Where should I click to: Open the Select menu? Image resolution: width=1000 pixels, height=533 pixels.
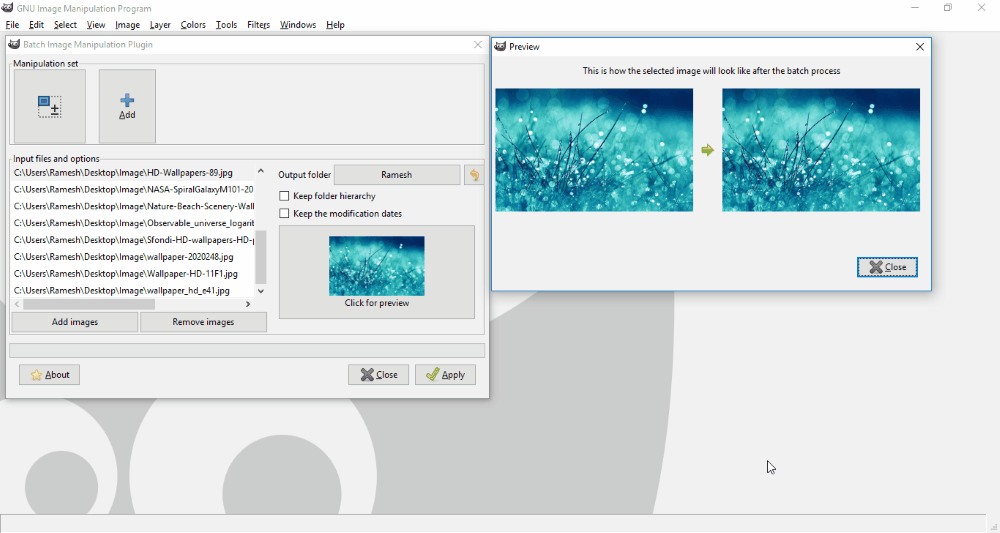tap(65, 25)
